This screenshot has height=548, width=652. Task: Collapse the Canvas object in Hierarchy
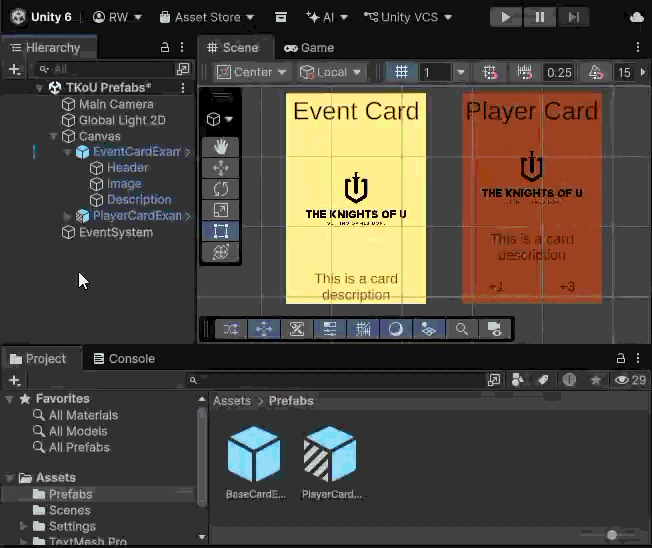coord(53,136)
